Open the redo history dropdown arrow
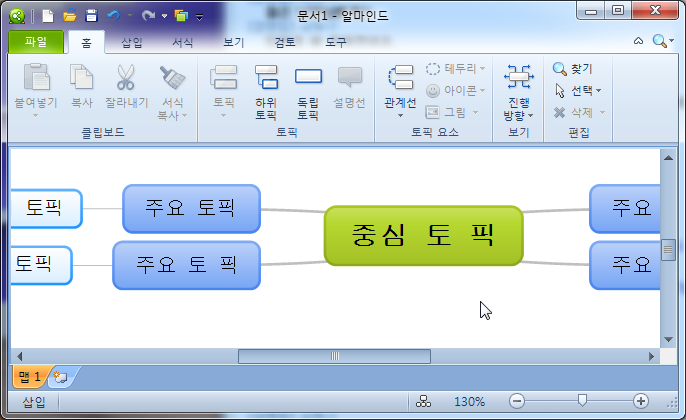The width and height of the screenshot is (686, 420). [x=164, y=16]
